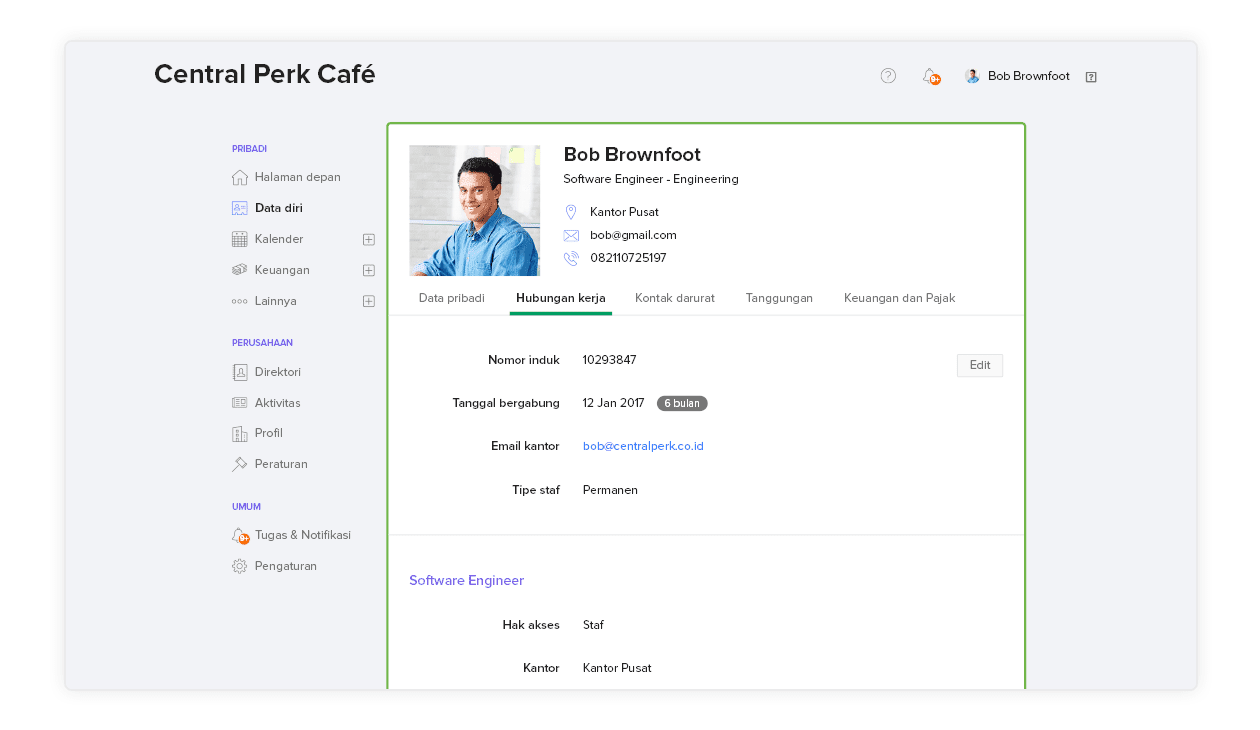Select Data diri in the sidebar
The width and height of the screenshot is (1260, 730).
click(279, 208)
